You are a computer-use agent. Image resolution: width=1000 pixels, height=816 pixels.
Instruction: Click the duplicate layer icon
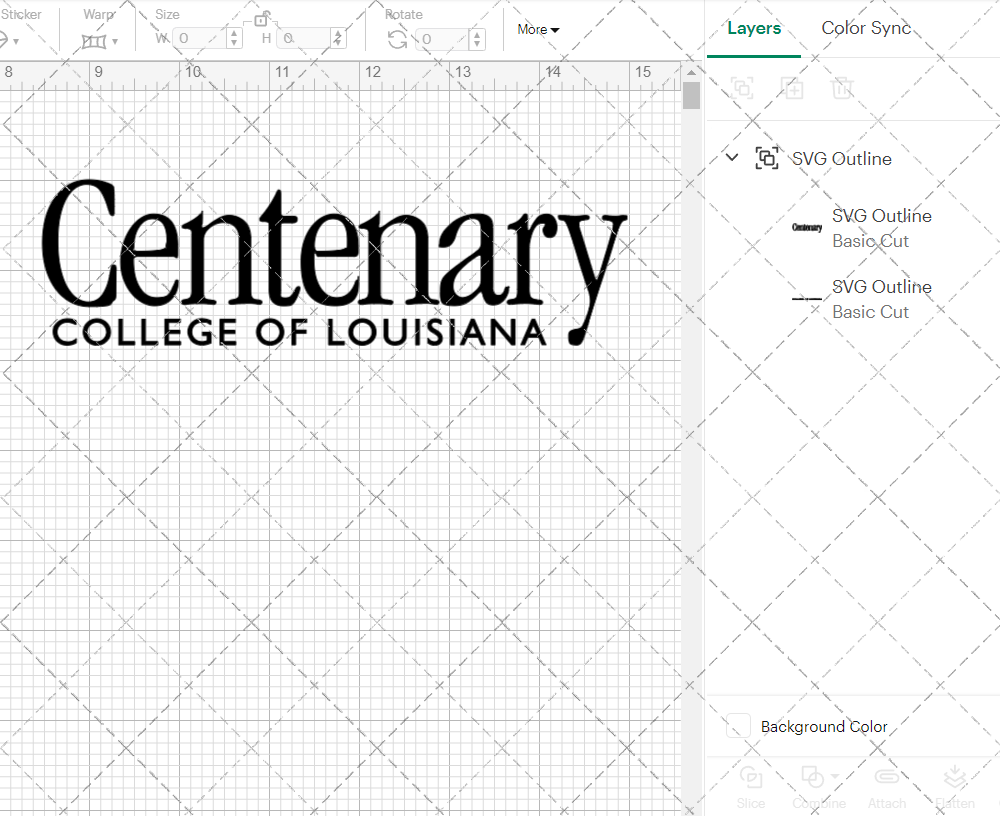(793, 88)
